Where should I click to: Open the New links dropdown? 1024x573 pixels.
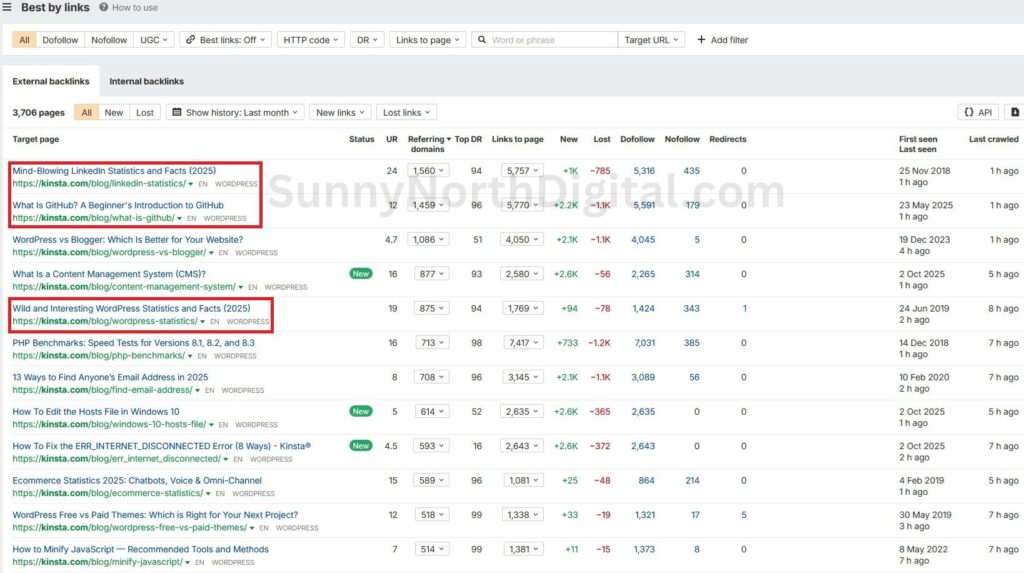coord(340,112)
